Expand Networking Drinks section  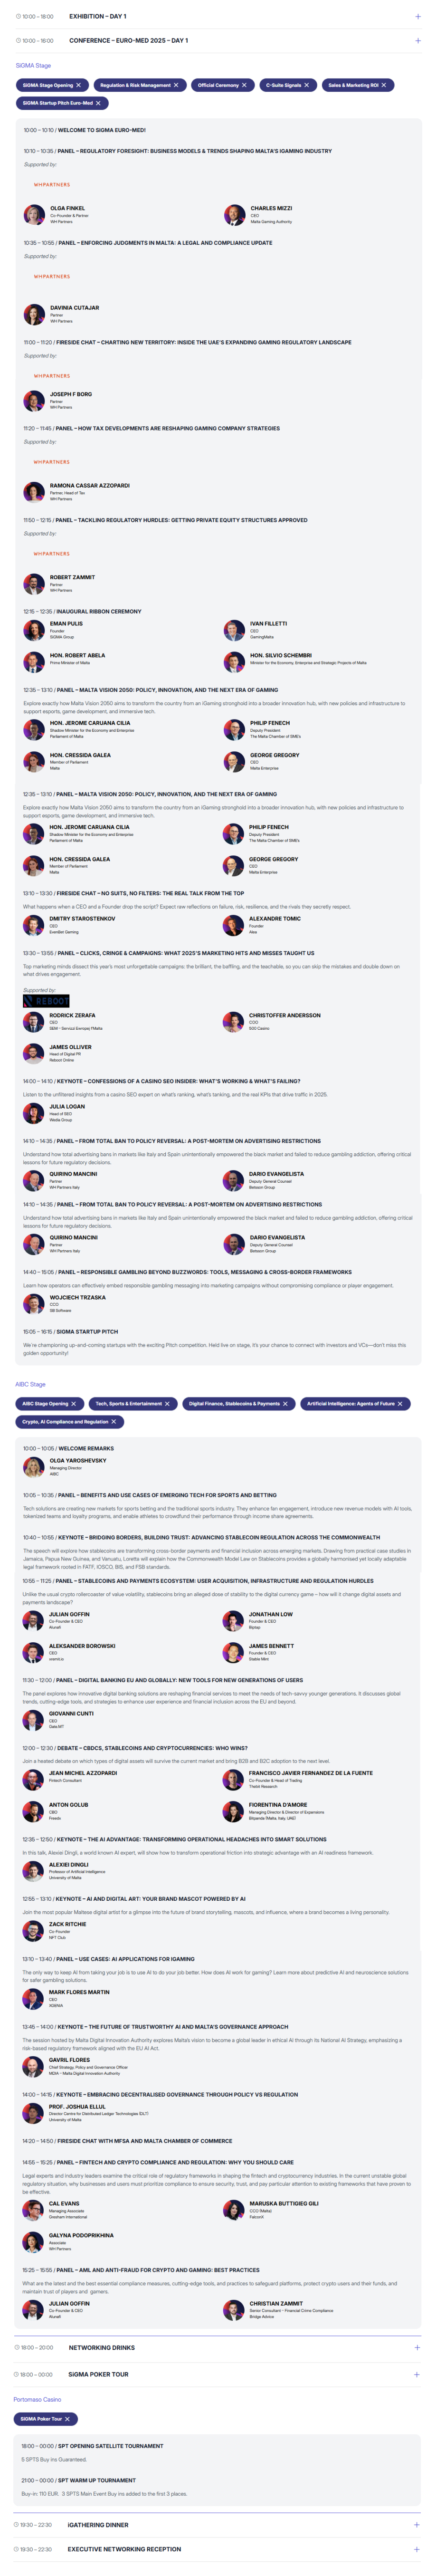tap(417, 2347)
